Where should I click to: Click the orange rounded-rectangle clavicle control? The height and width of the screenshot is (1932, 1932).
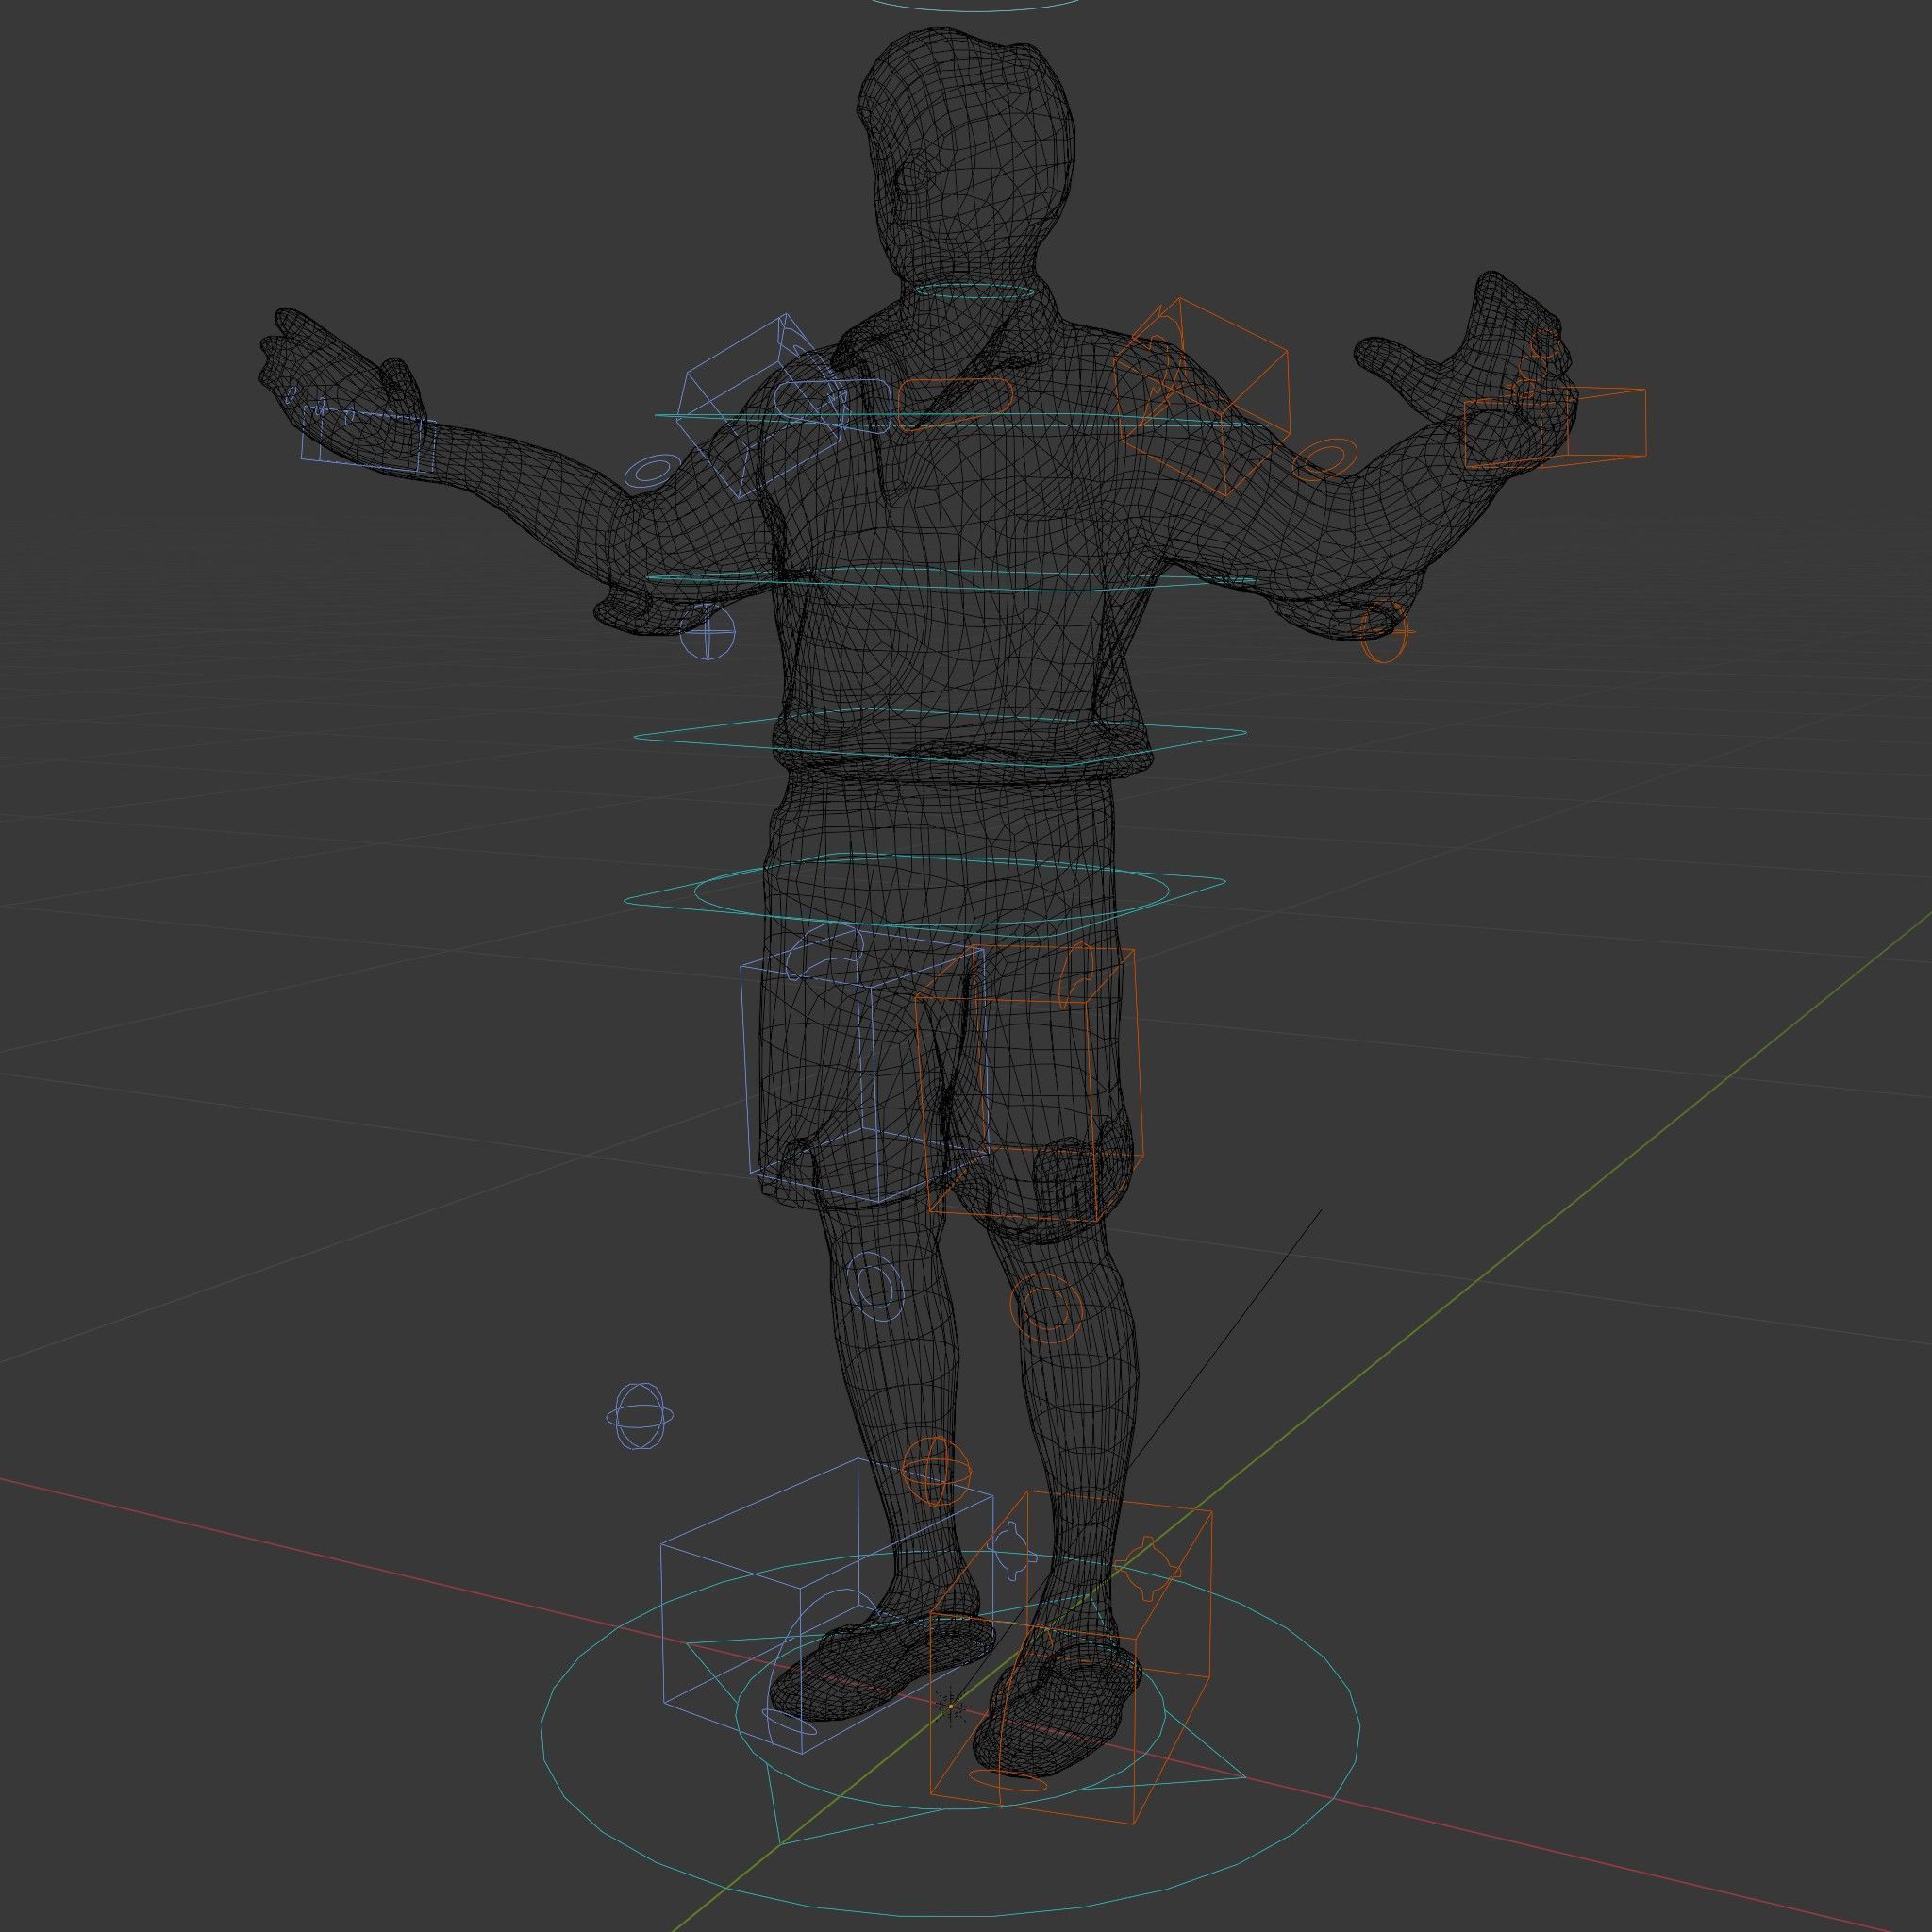pyautogui.click(x=955, y=404)
